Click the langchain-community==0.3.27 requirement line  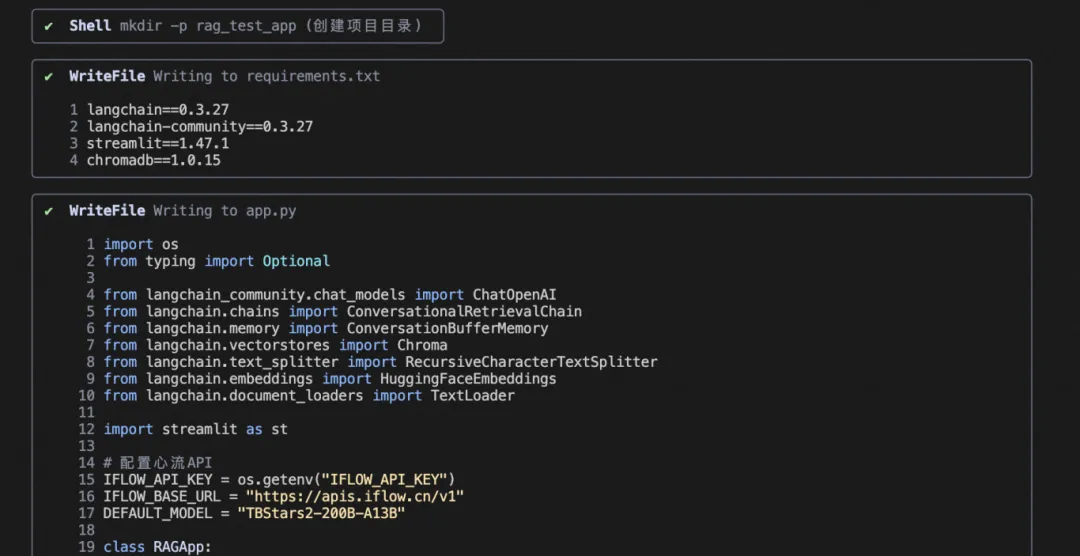pyautogui.click(x=200, y=126)
